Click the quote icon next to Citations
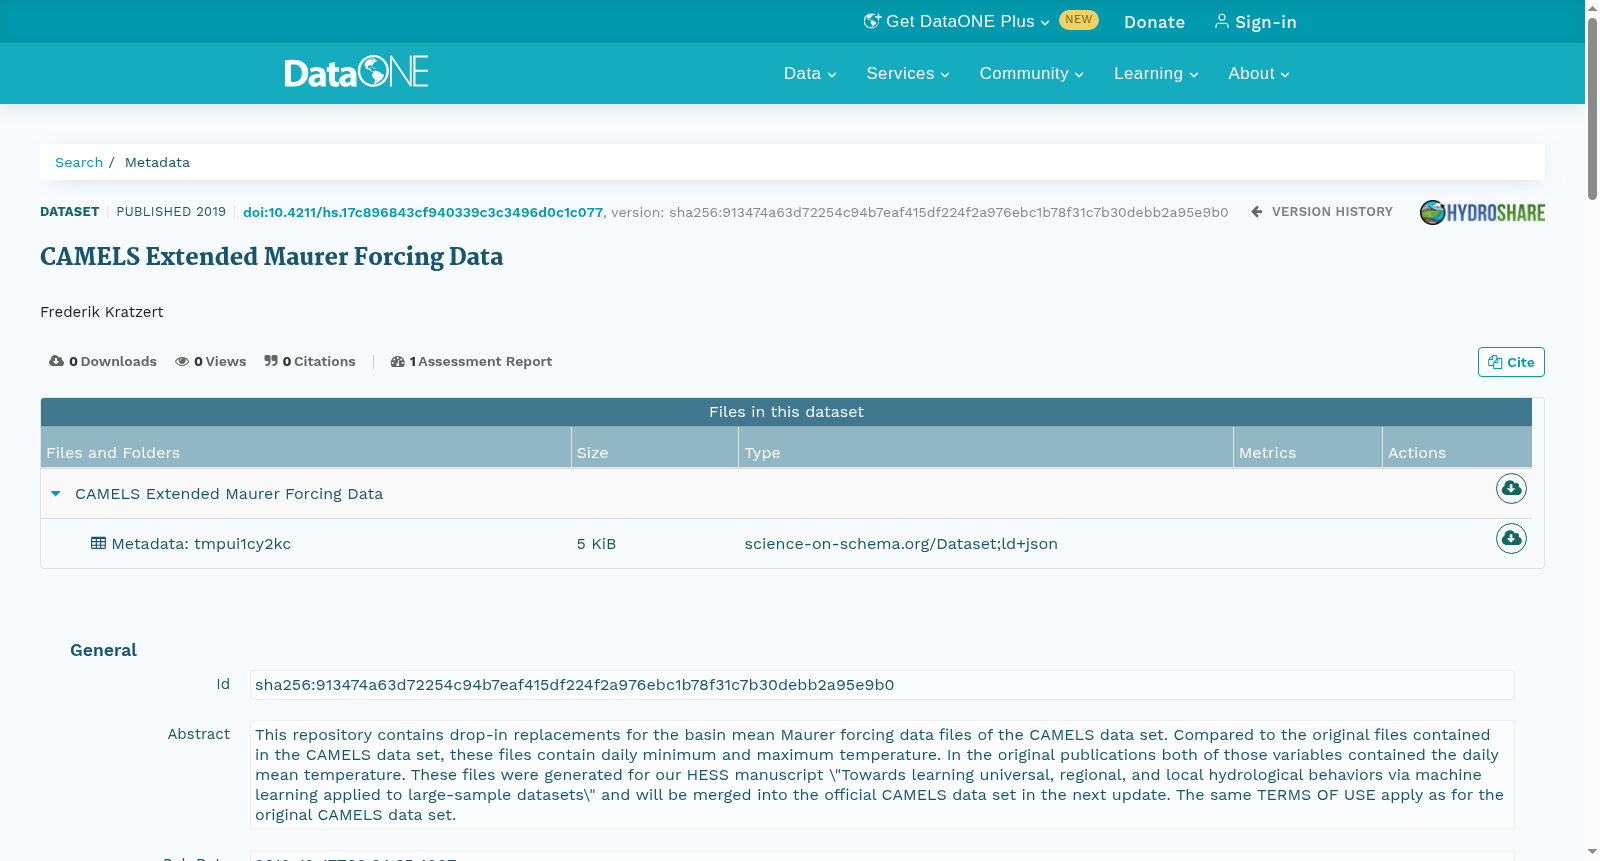The width and height of the screenshot is (1600, 861). point(271,361)
